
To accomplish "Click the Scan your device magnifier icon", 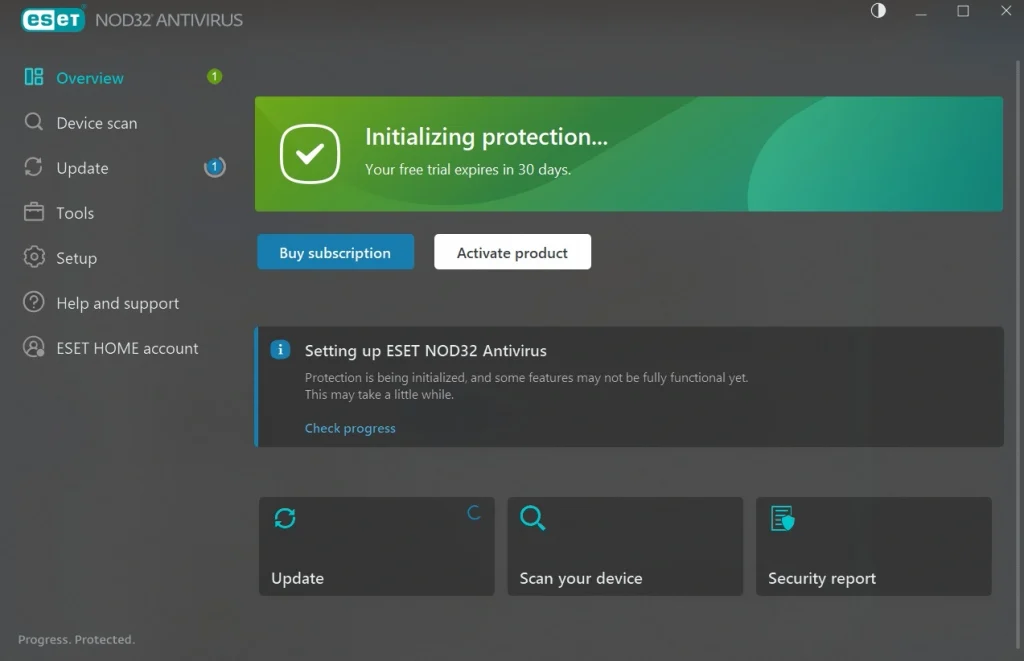I will click(x=532, y=519).
